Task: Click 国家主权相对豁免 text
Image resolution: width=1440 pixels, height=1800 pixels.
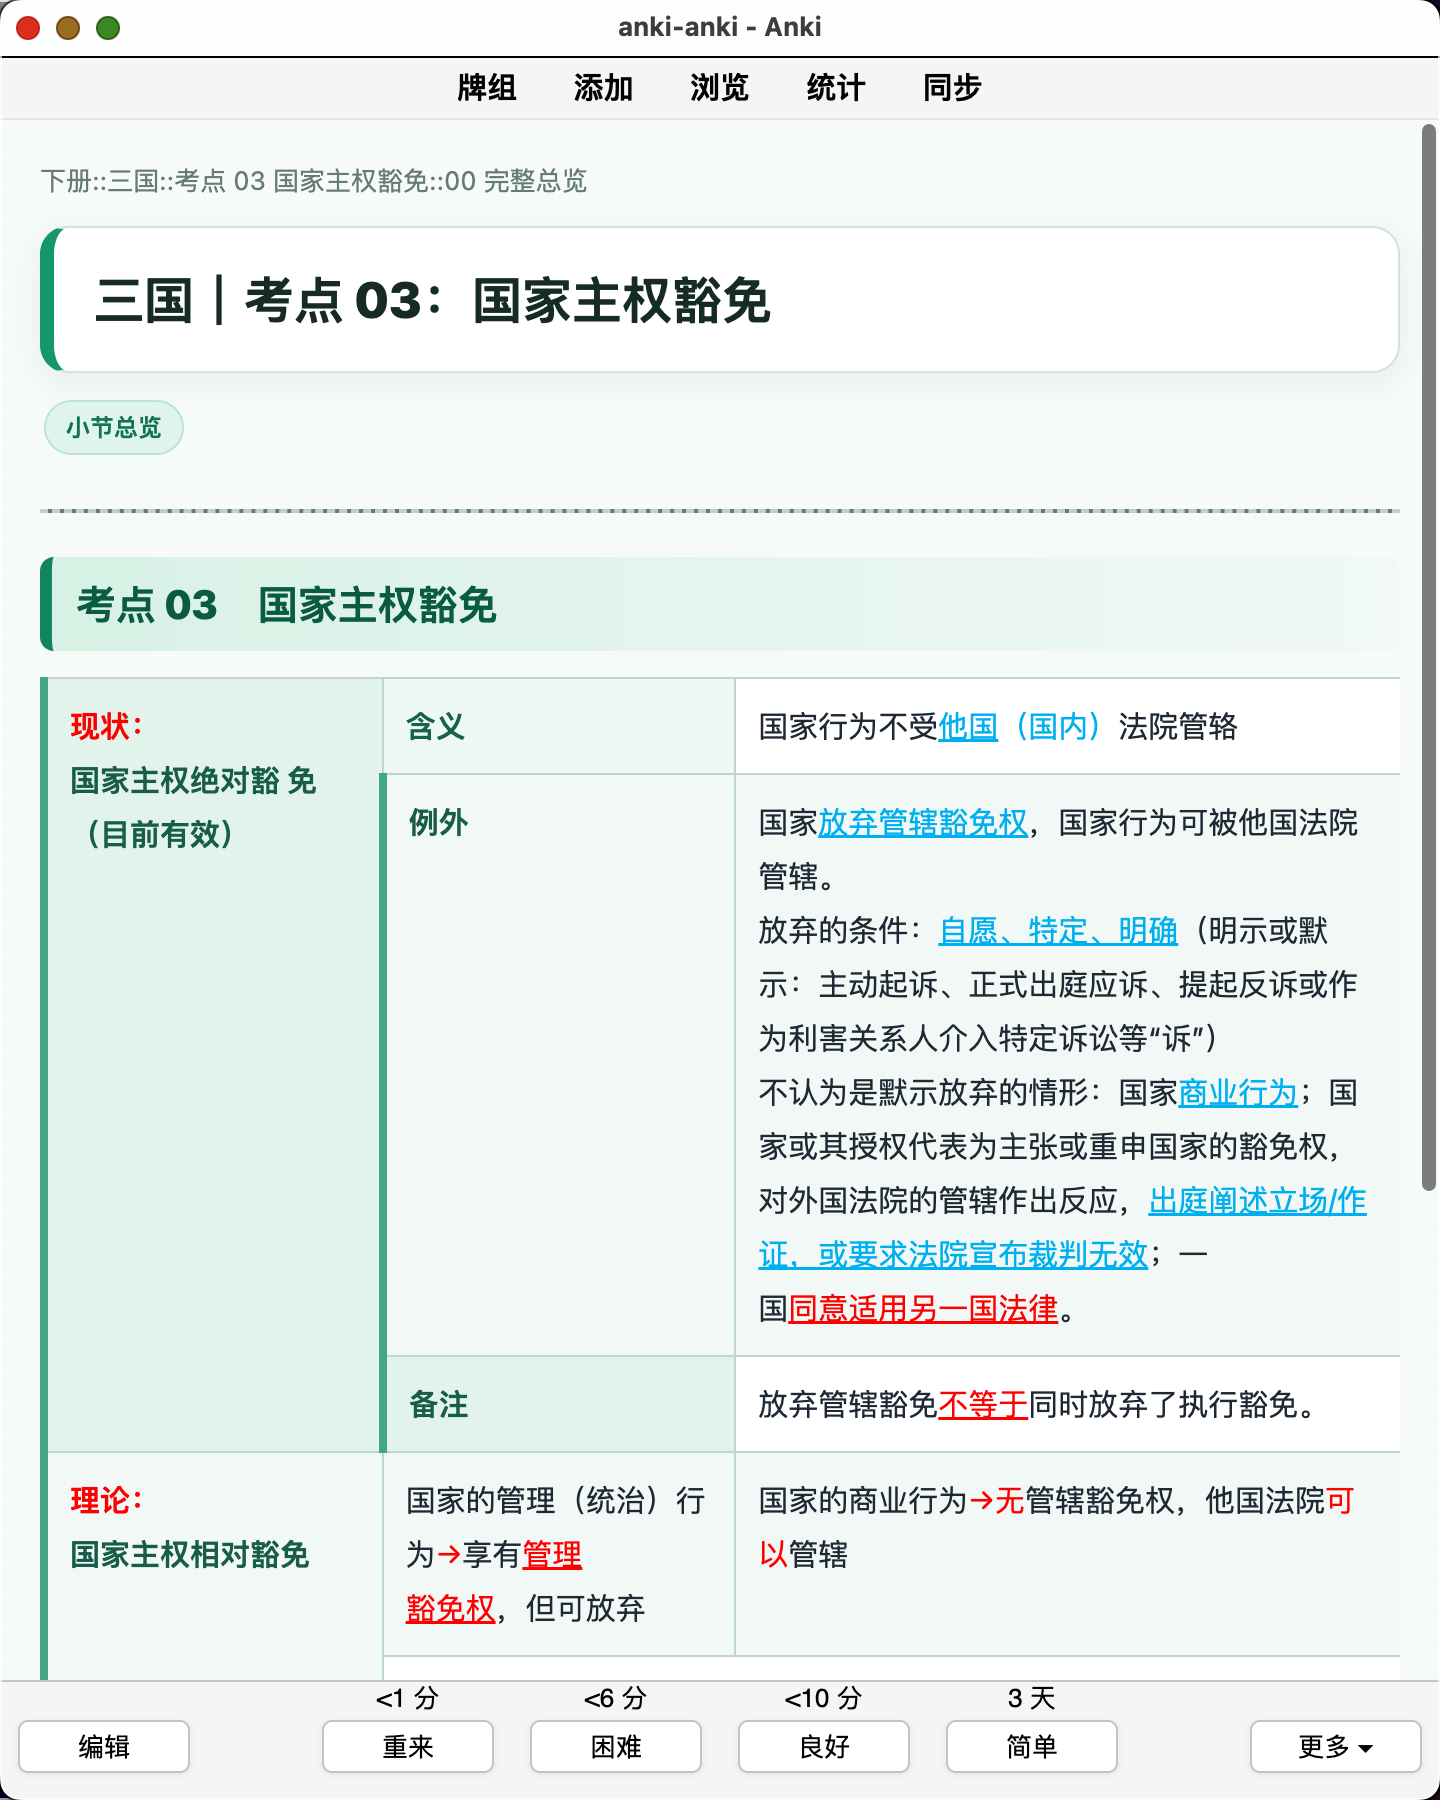Action: click(190, 1555)
